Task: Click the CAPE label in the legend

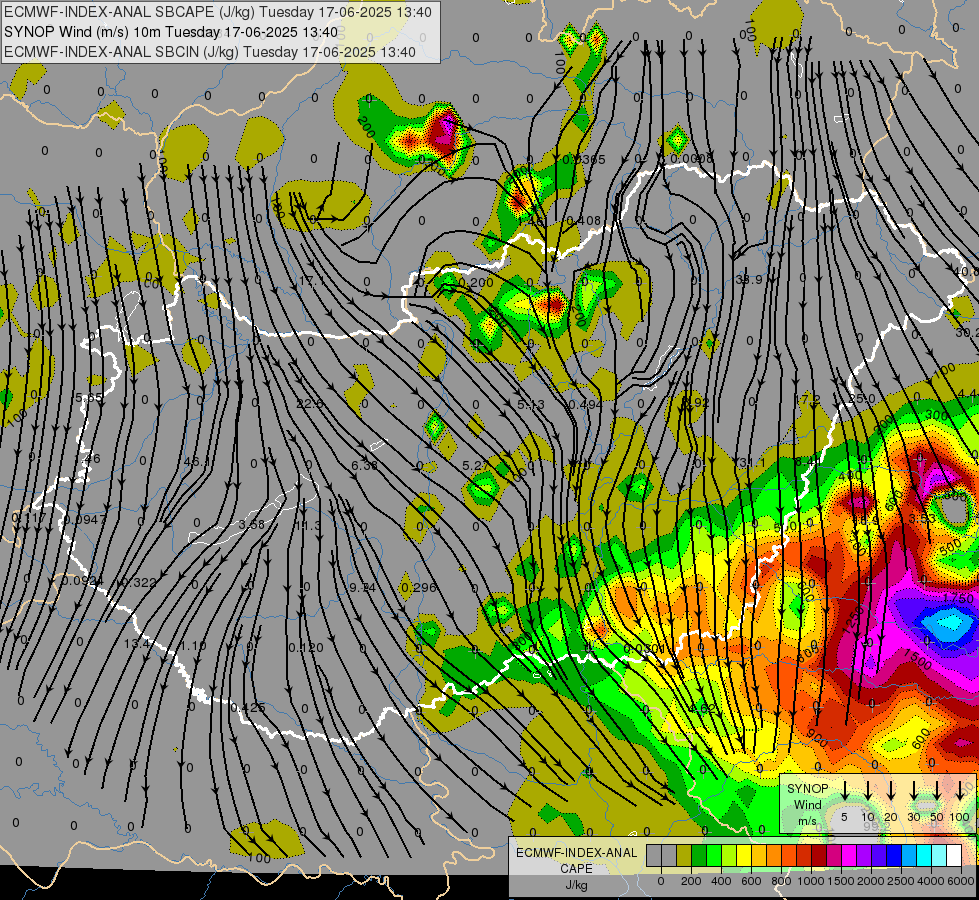Action: [576, 869]
